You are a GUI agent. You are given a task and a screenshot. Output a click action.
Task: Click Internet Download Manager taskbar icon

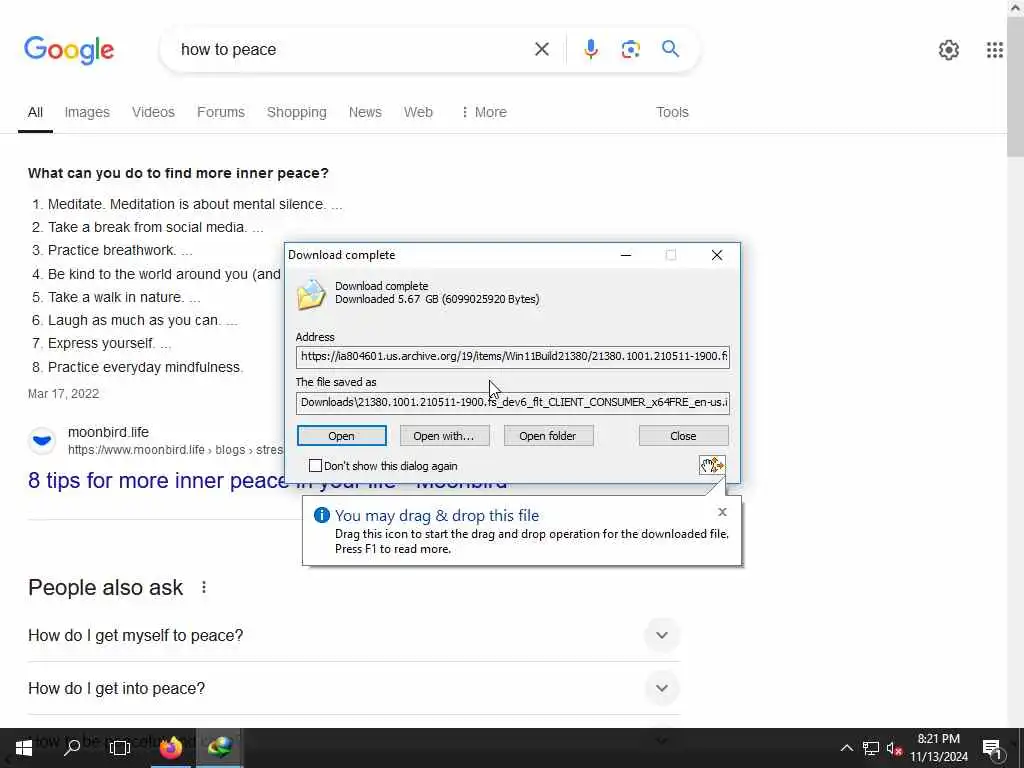[x=219, y=747]
